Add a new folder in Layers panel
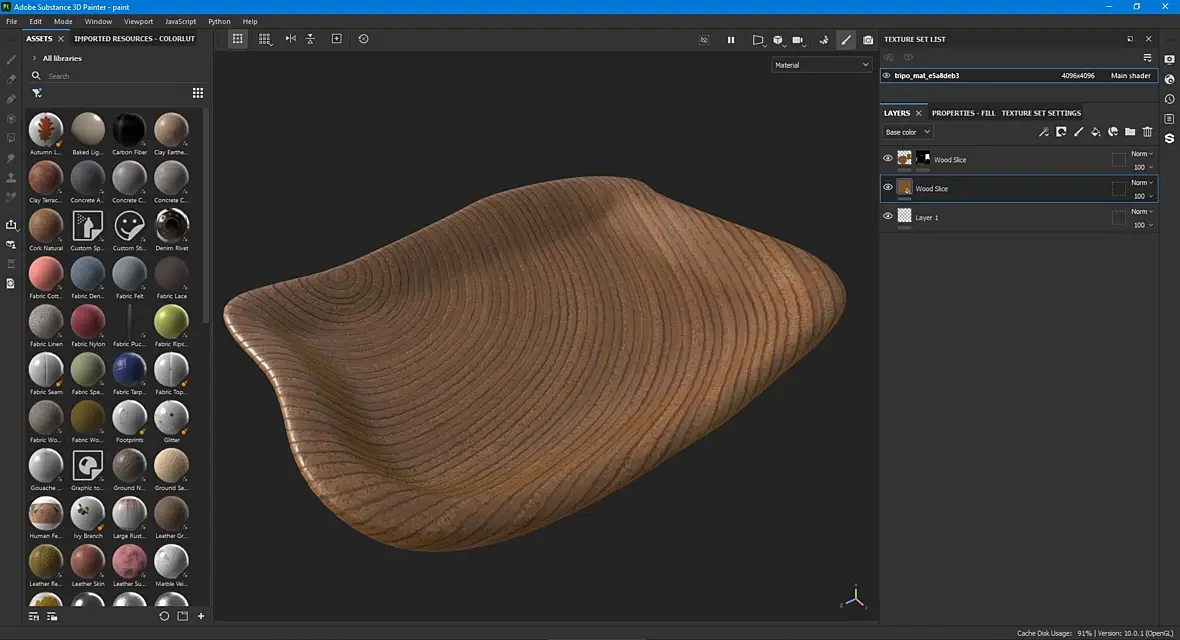The image size is (1180, 640). (x=1130, y=132)
